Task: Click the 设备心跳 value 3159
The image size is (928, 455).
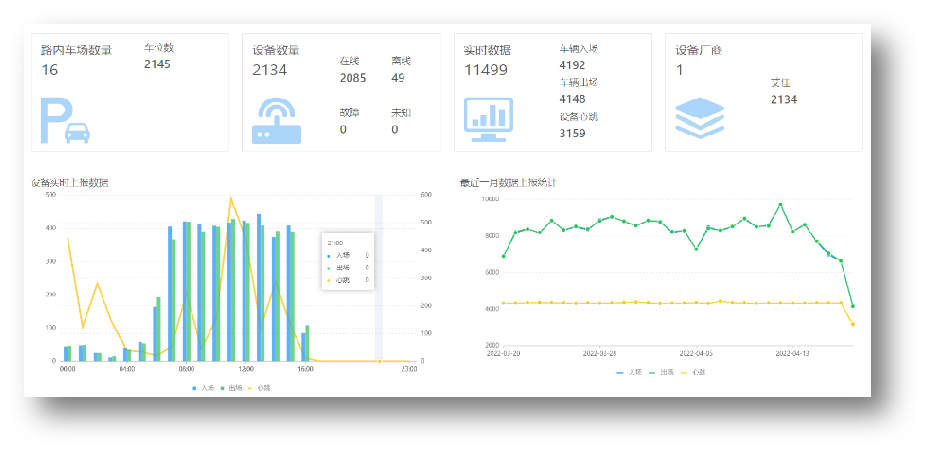Action: [572, 133]
